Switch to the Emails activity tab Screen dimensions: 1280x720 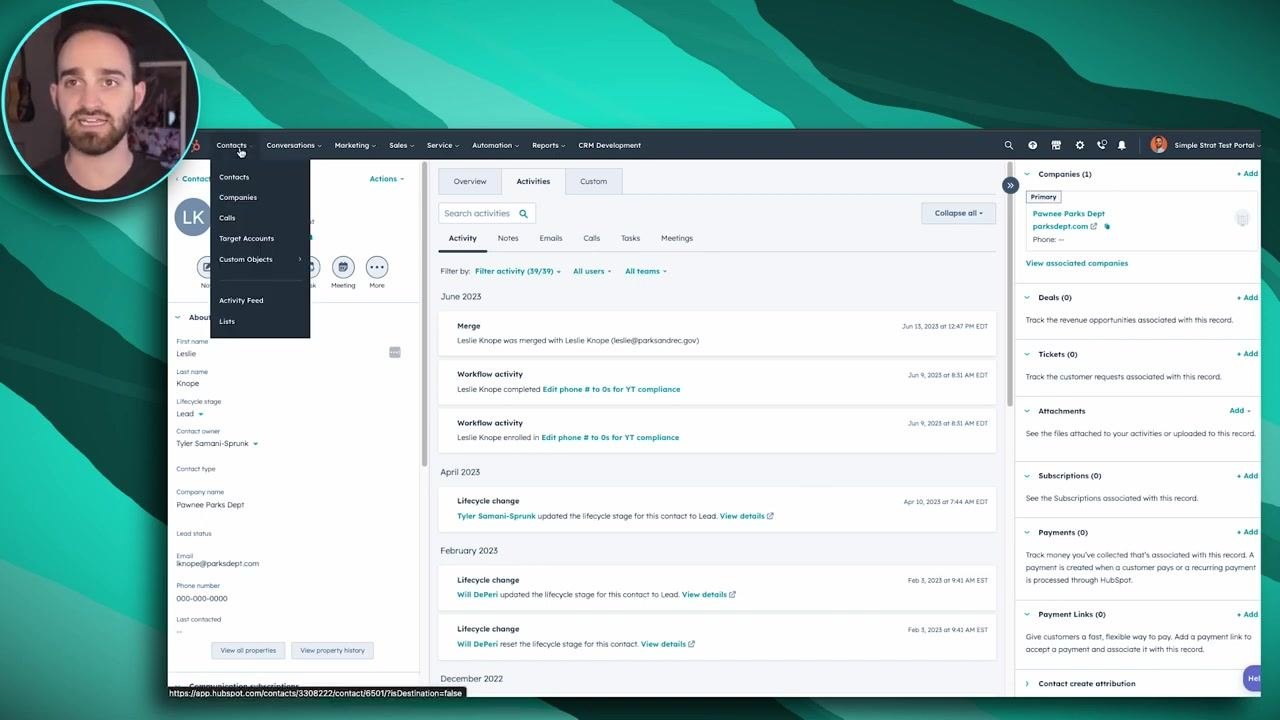tap(551, 238)
